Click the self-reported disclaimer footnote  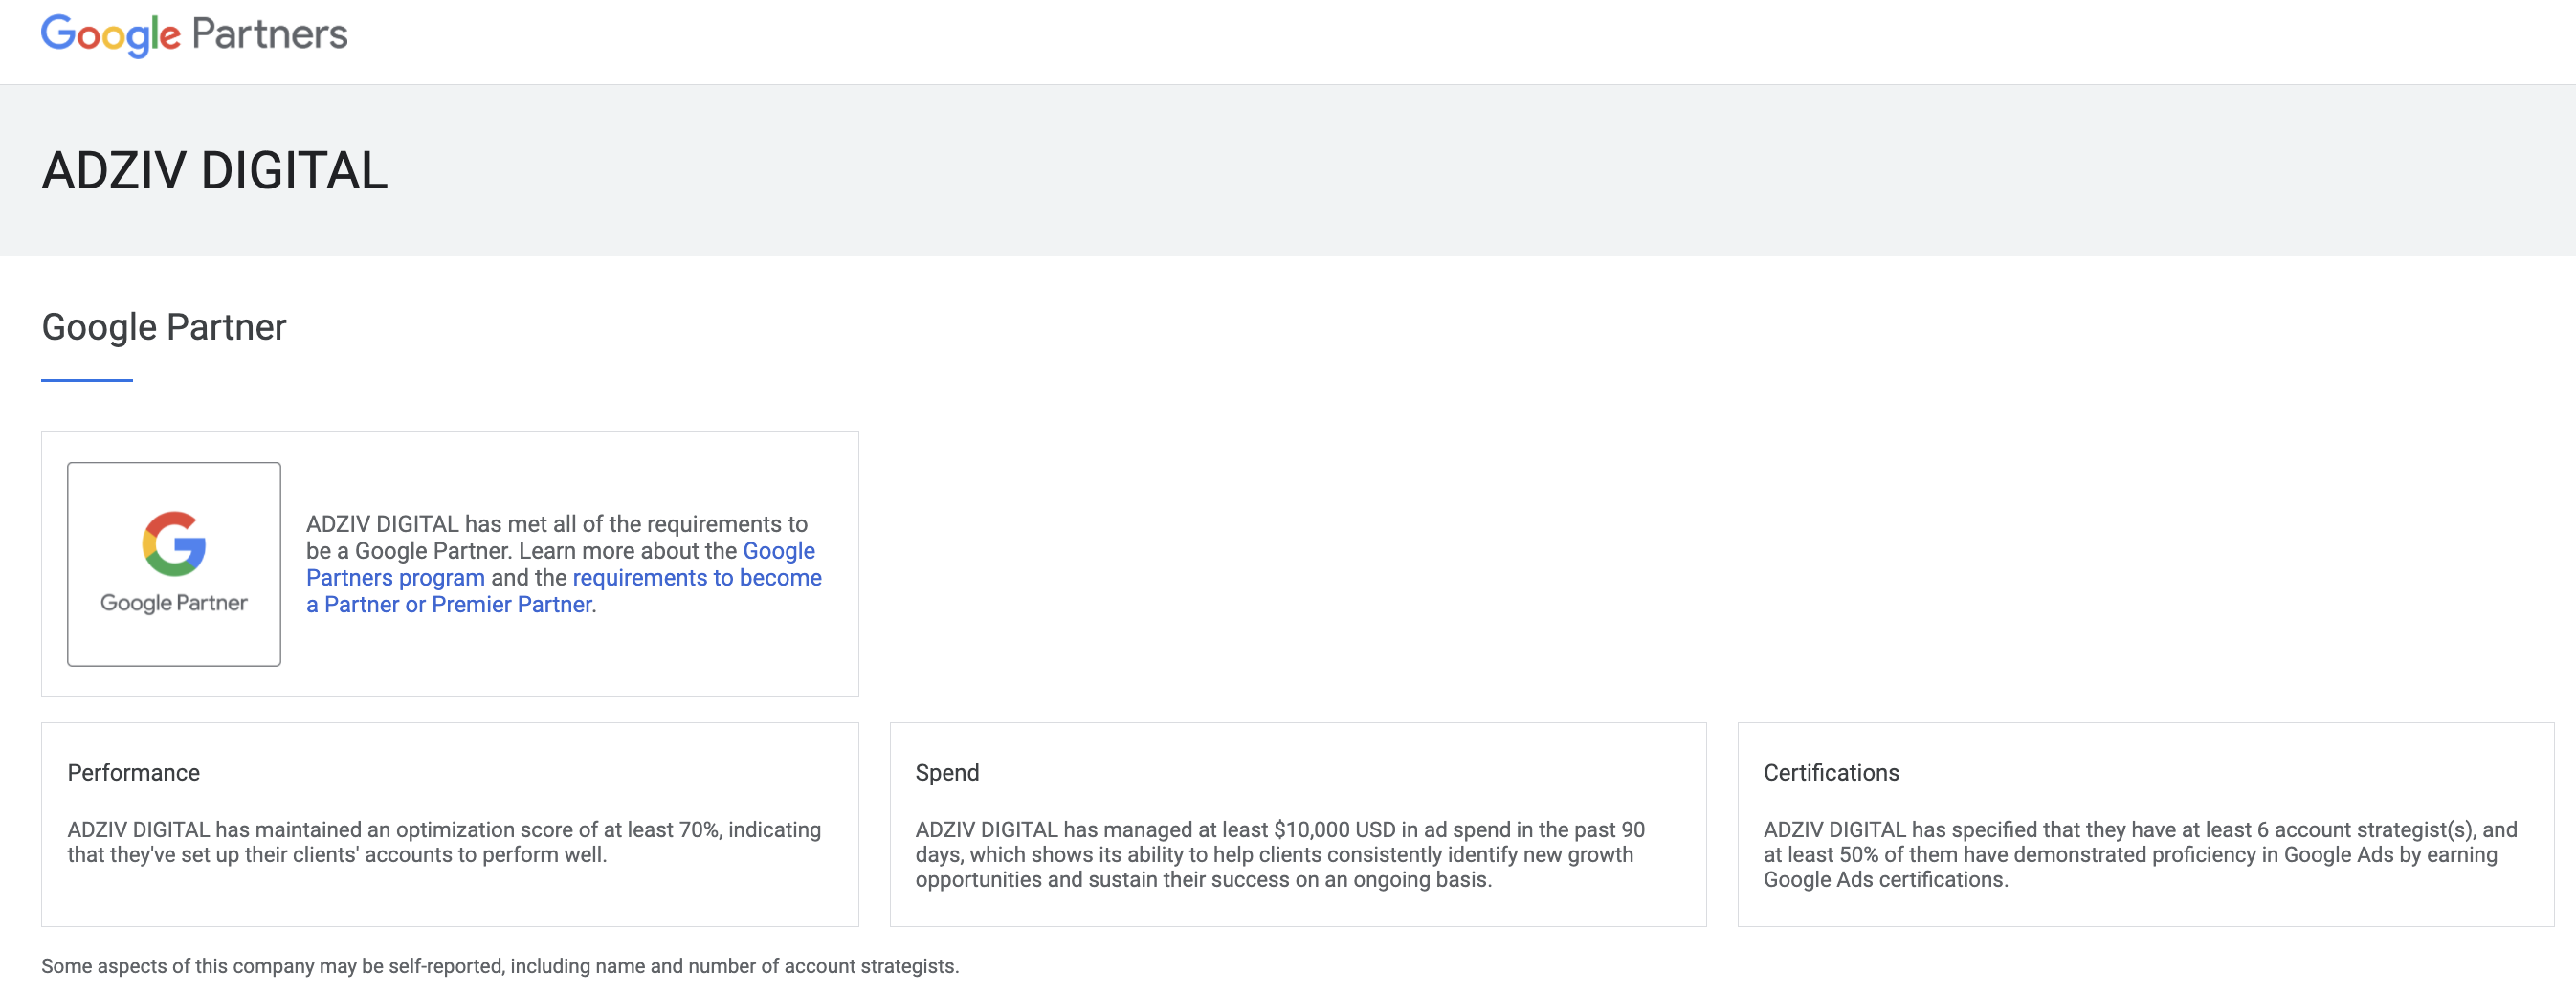tap(500, 966)
